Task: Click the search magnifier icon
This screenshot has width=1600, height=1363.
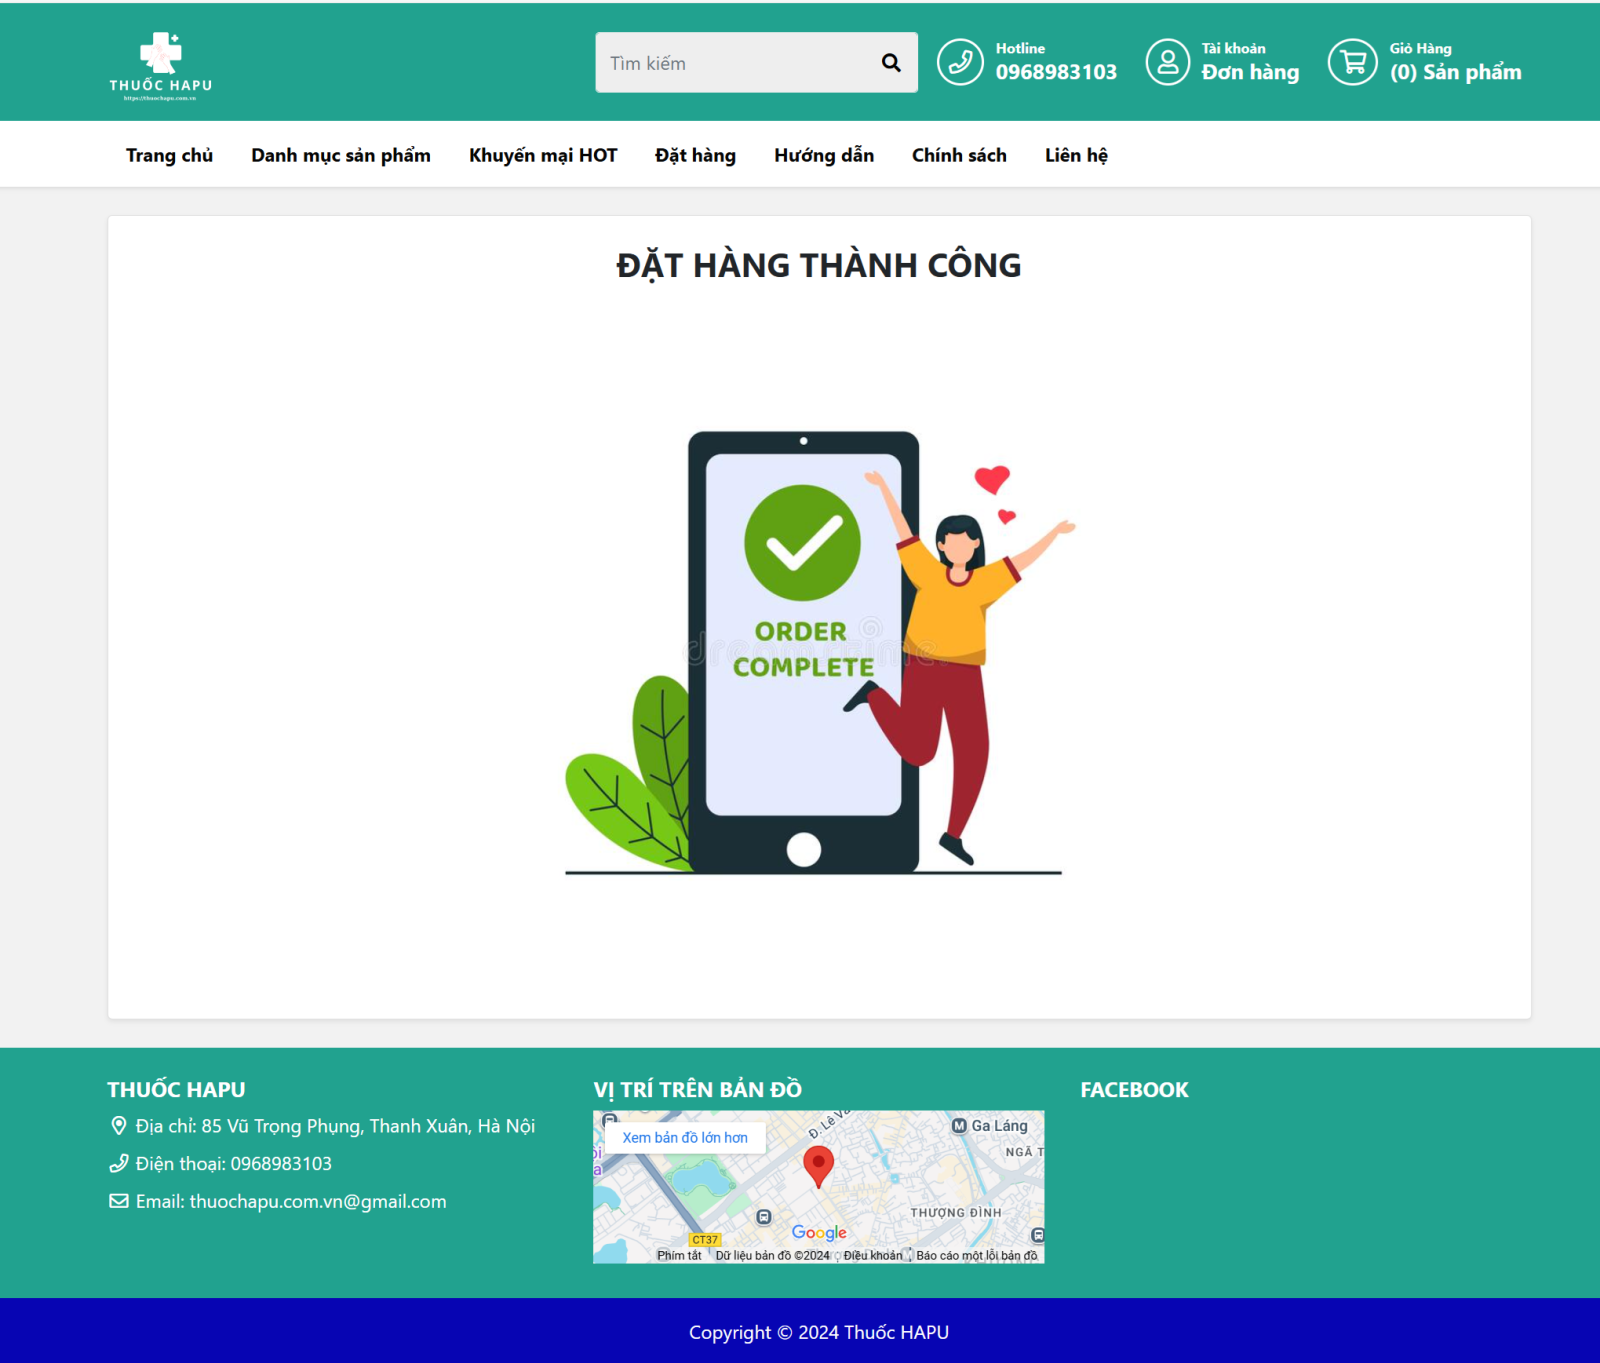Action: point(890,63)
